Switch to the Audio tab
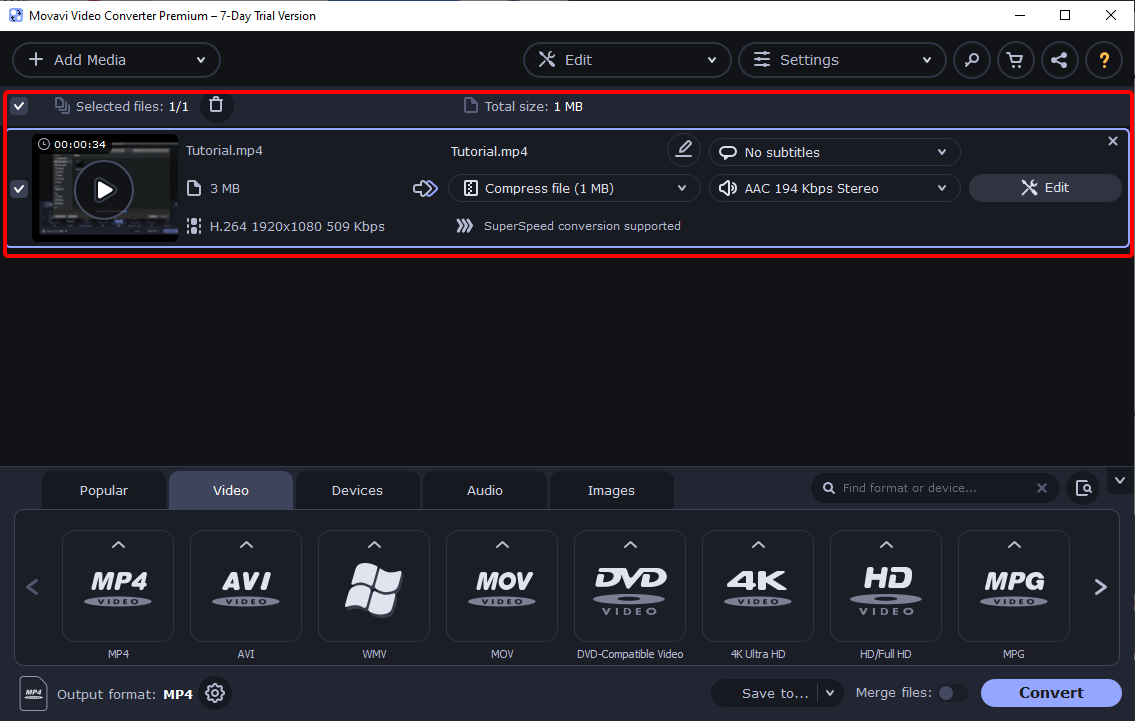The image size is (1135, 721). click(485, 490)
